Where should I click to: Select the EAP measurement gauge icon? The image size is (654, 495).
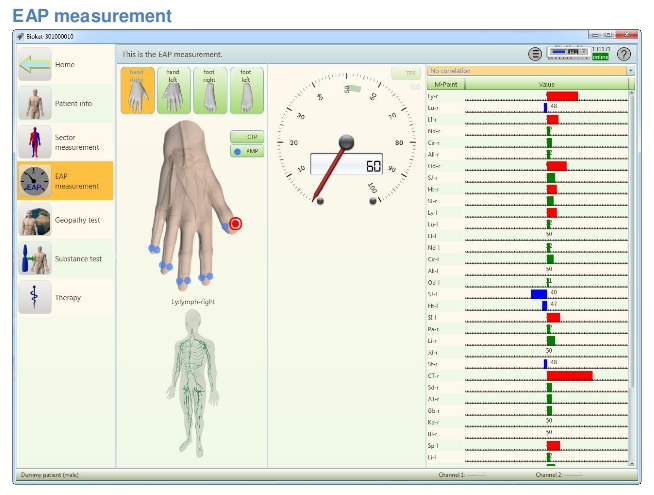coord(34,181)
